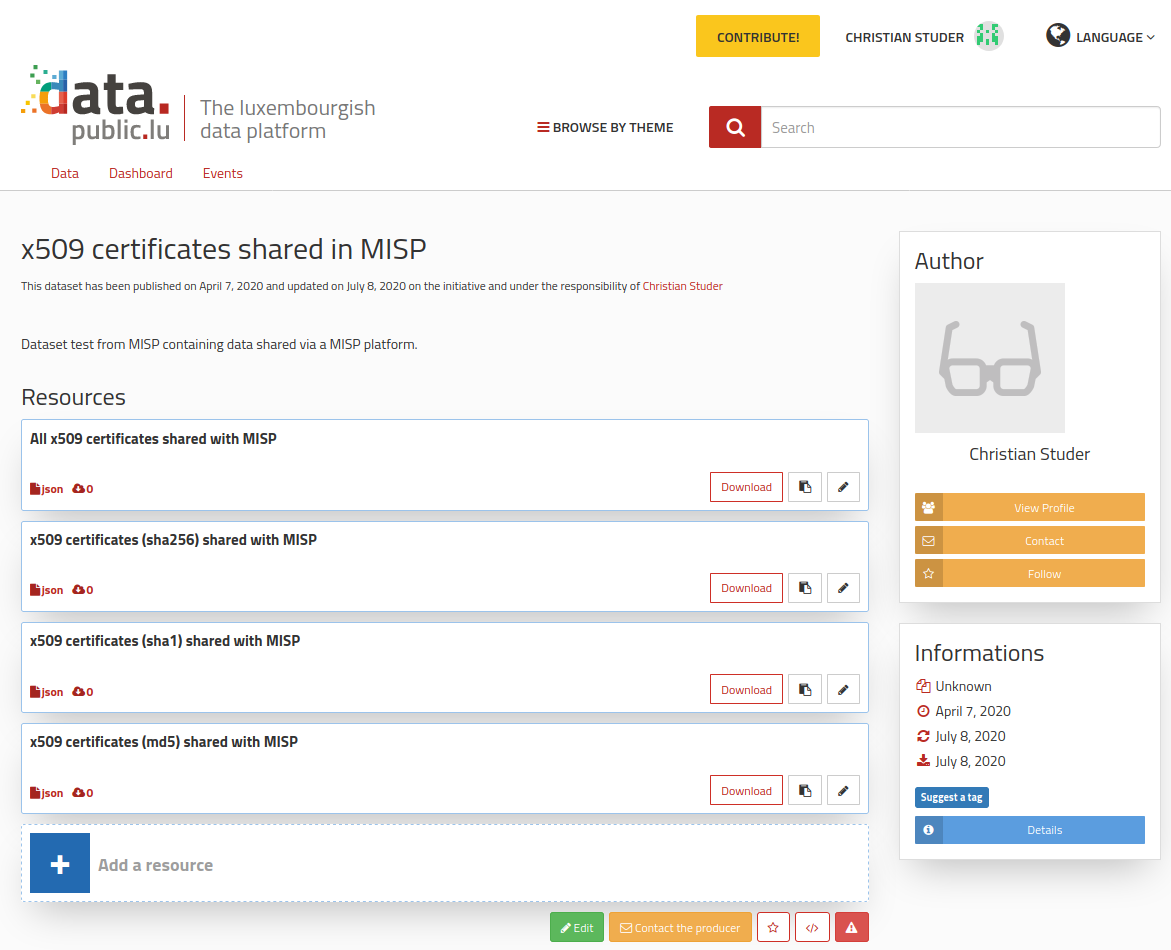Click the blue plus Add a resource icon
Viewport: 1171px width, 950px height.
pos(60,863)
